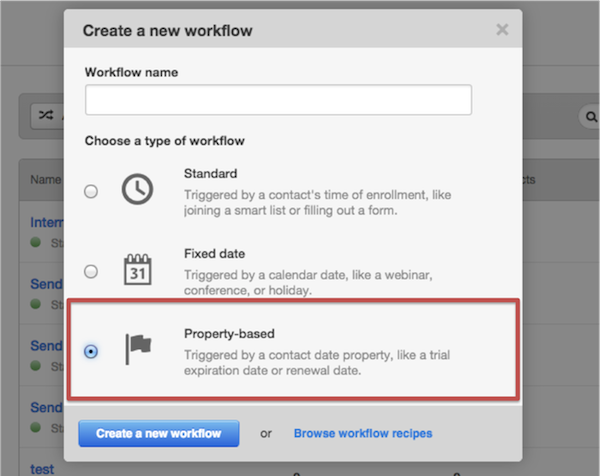The height and width of the screenshot is (476, 600).
Task: Select the Fixed date radio button
Action: click(92, 271)
